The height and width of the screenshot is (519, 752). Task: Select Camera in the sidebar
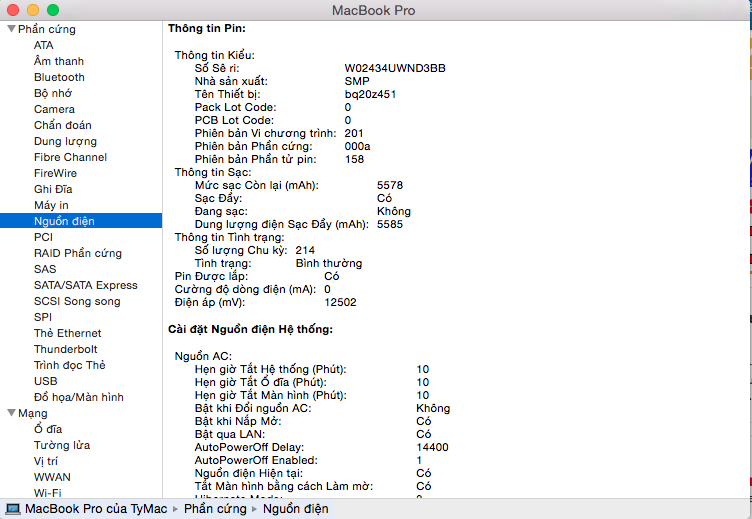coord(54,109)
